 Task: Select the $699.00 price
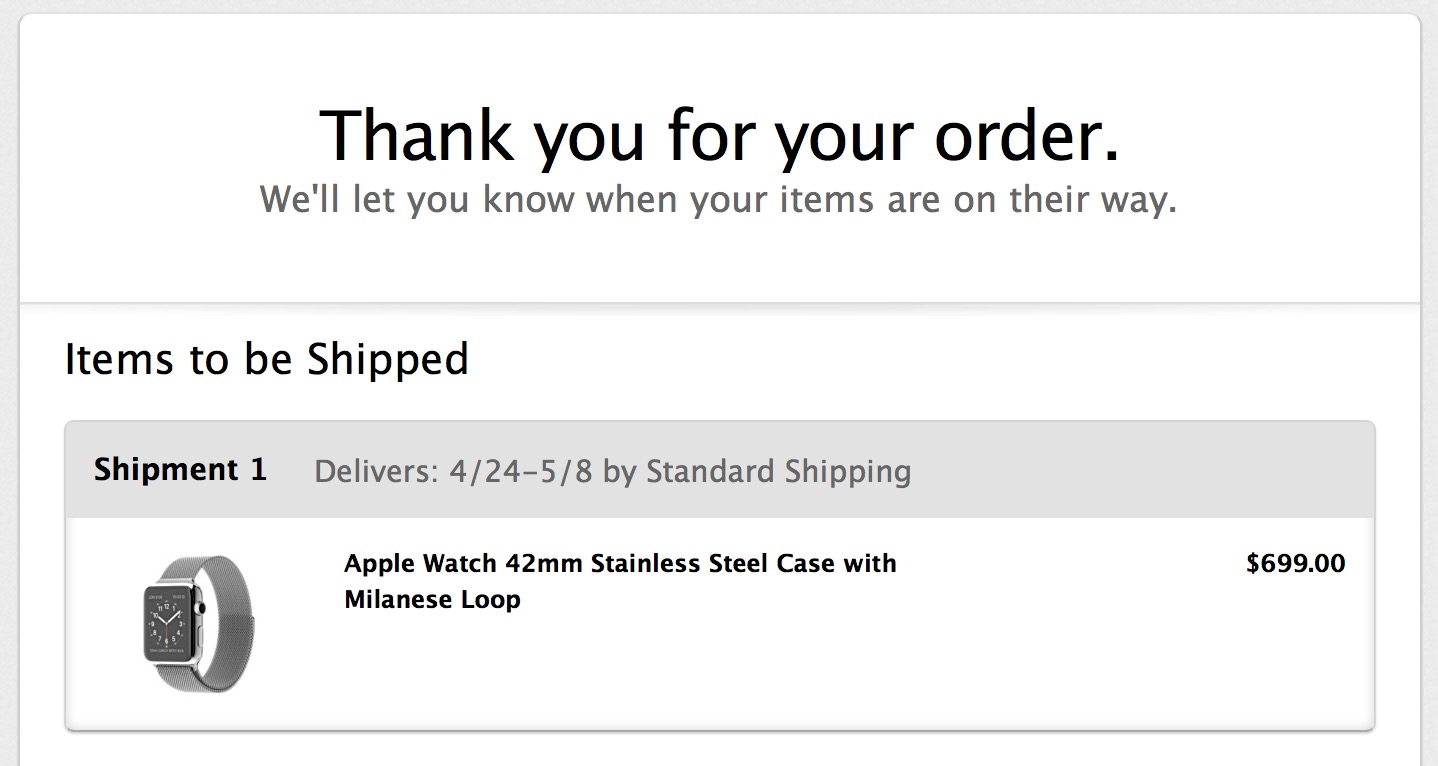pos(1295,564)
